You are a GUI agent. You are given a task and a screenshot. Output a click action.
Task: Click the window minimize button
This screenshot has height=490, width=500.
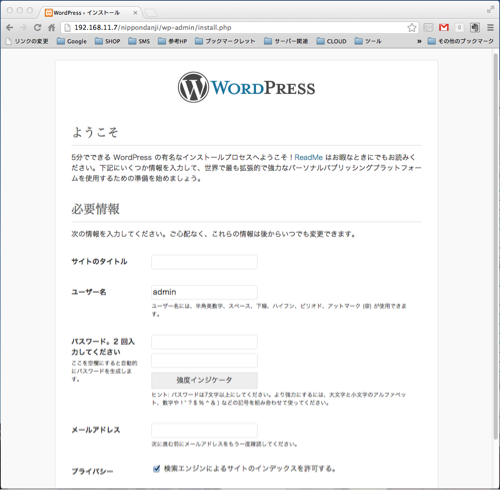pos(20,10)
